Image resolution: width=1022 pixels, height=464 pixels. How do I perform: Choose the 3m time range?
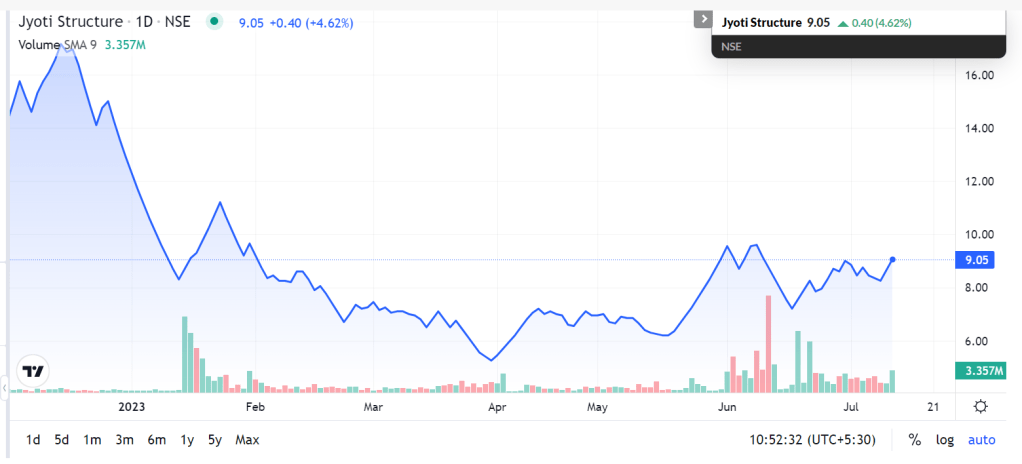[x=124, y=439]
